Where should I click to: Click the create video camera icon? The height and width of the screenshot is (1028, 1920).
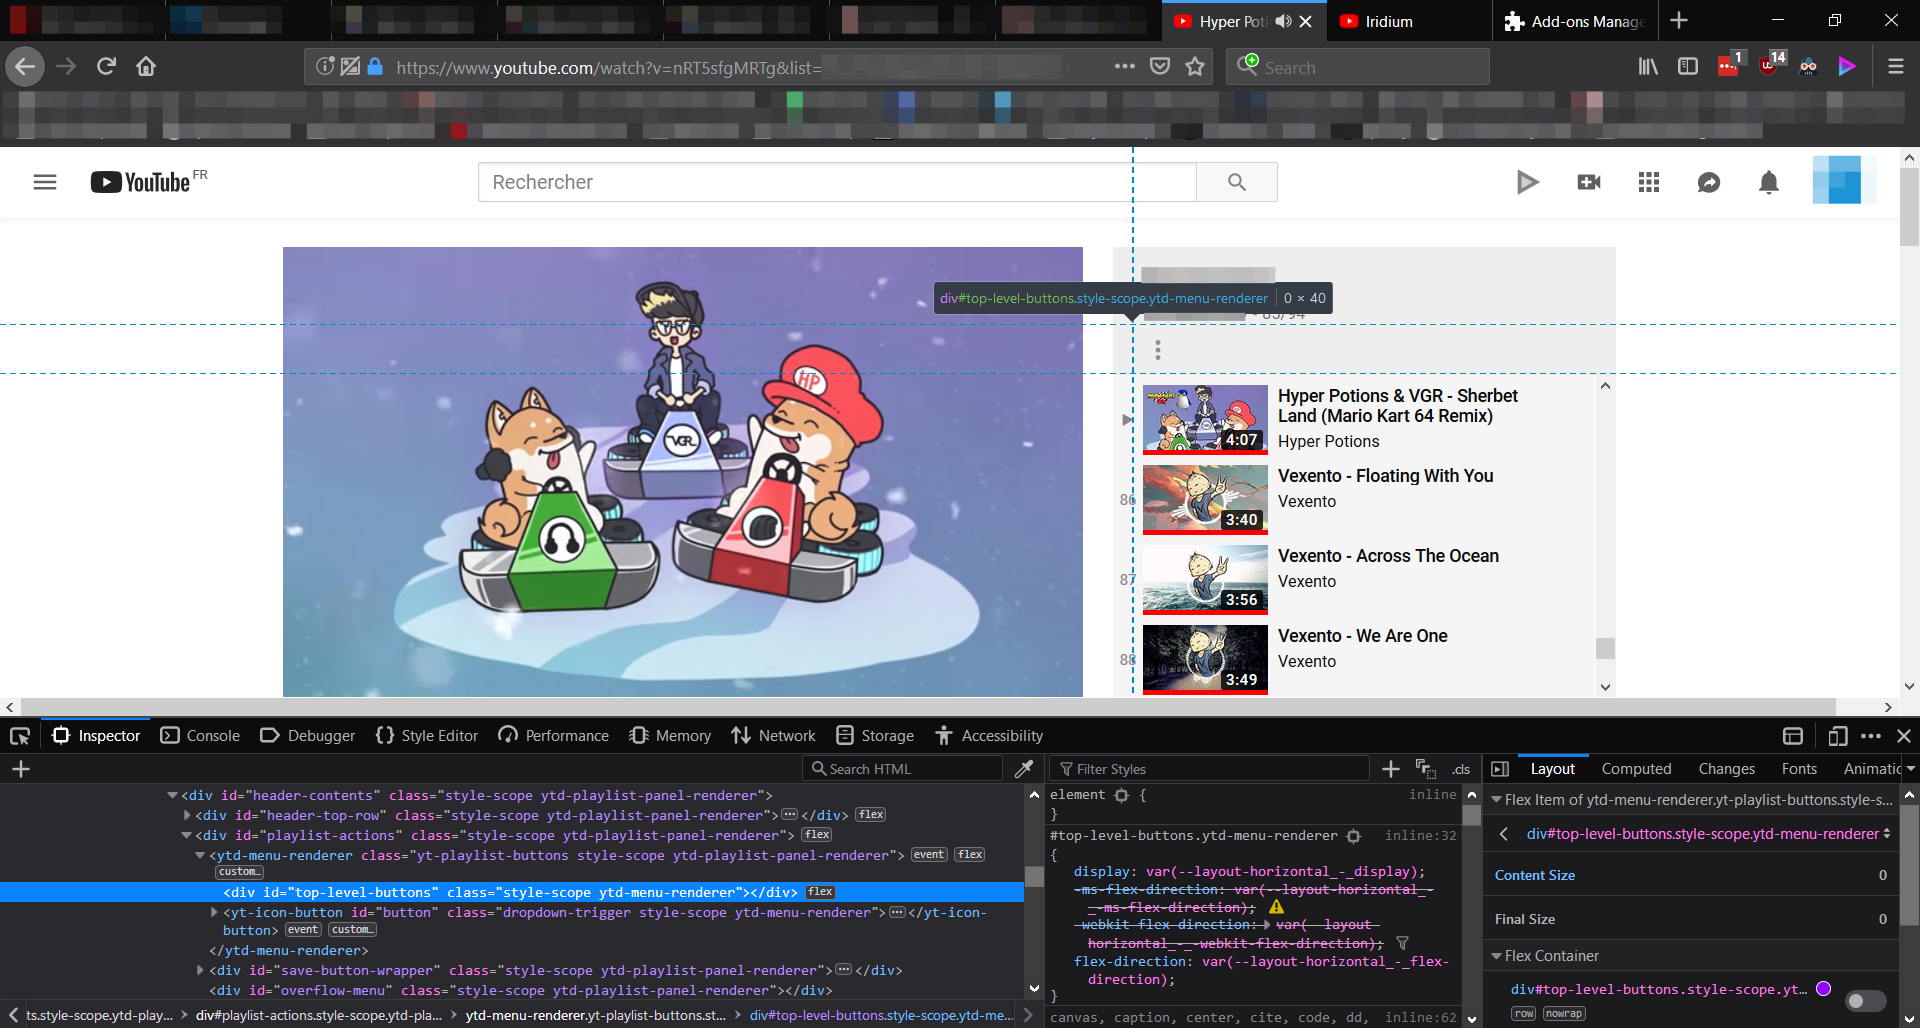point(1588,182)
